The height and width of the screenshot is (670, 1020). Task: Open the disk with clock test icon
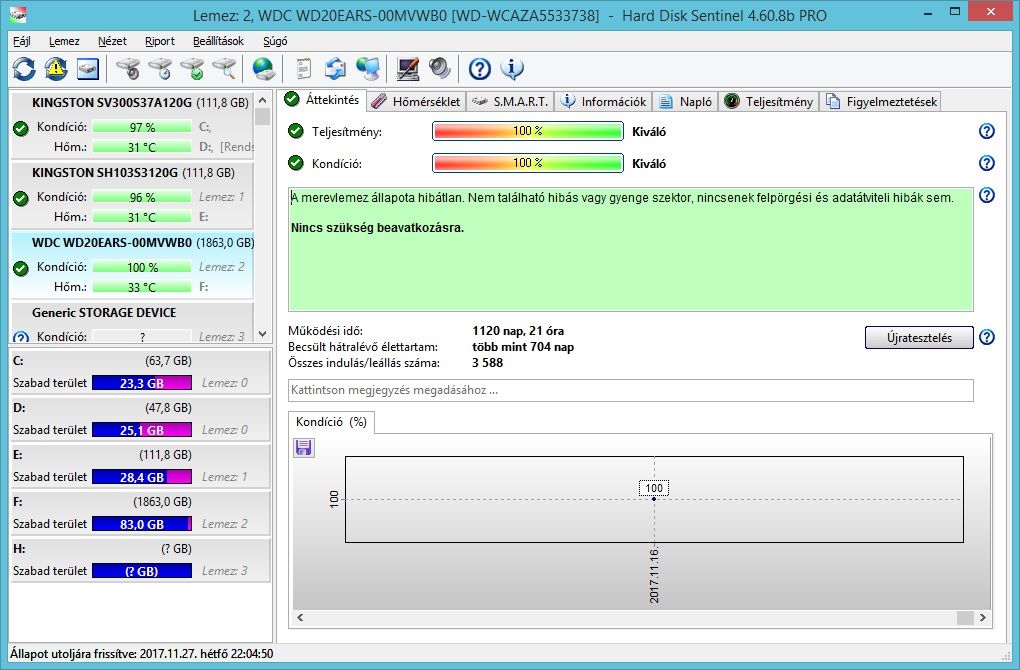[x=161, y=68]
